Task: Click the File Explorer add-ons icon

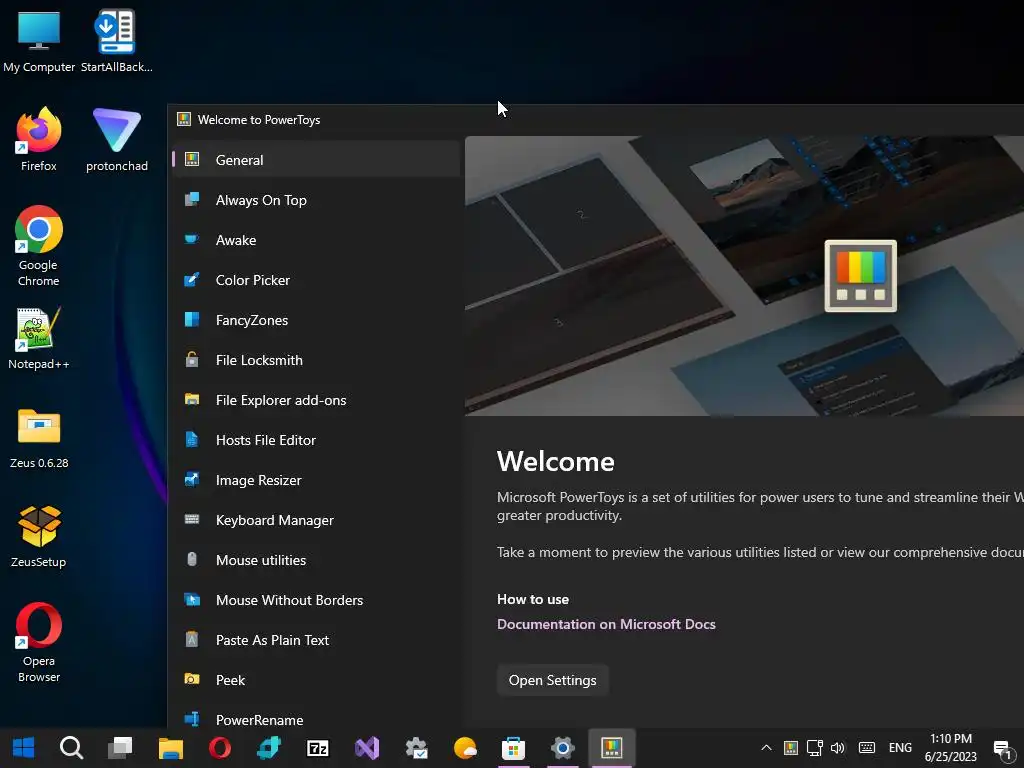Action: coord(192,400)
